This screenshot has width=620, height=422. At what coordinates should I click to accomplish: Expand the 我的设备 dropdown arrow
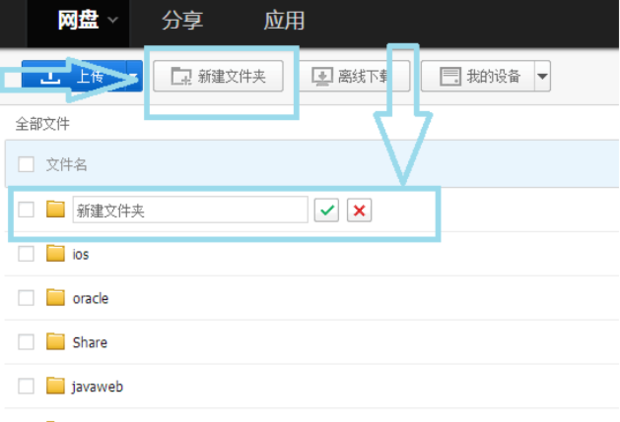[542, 76]
